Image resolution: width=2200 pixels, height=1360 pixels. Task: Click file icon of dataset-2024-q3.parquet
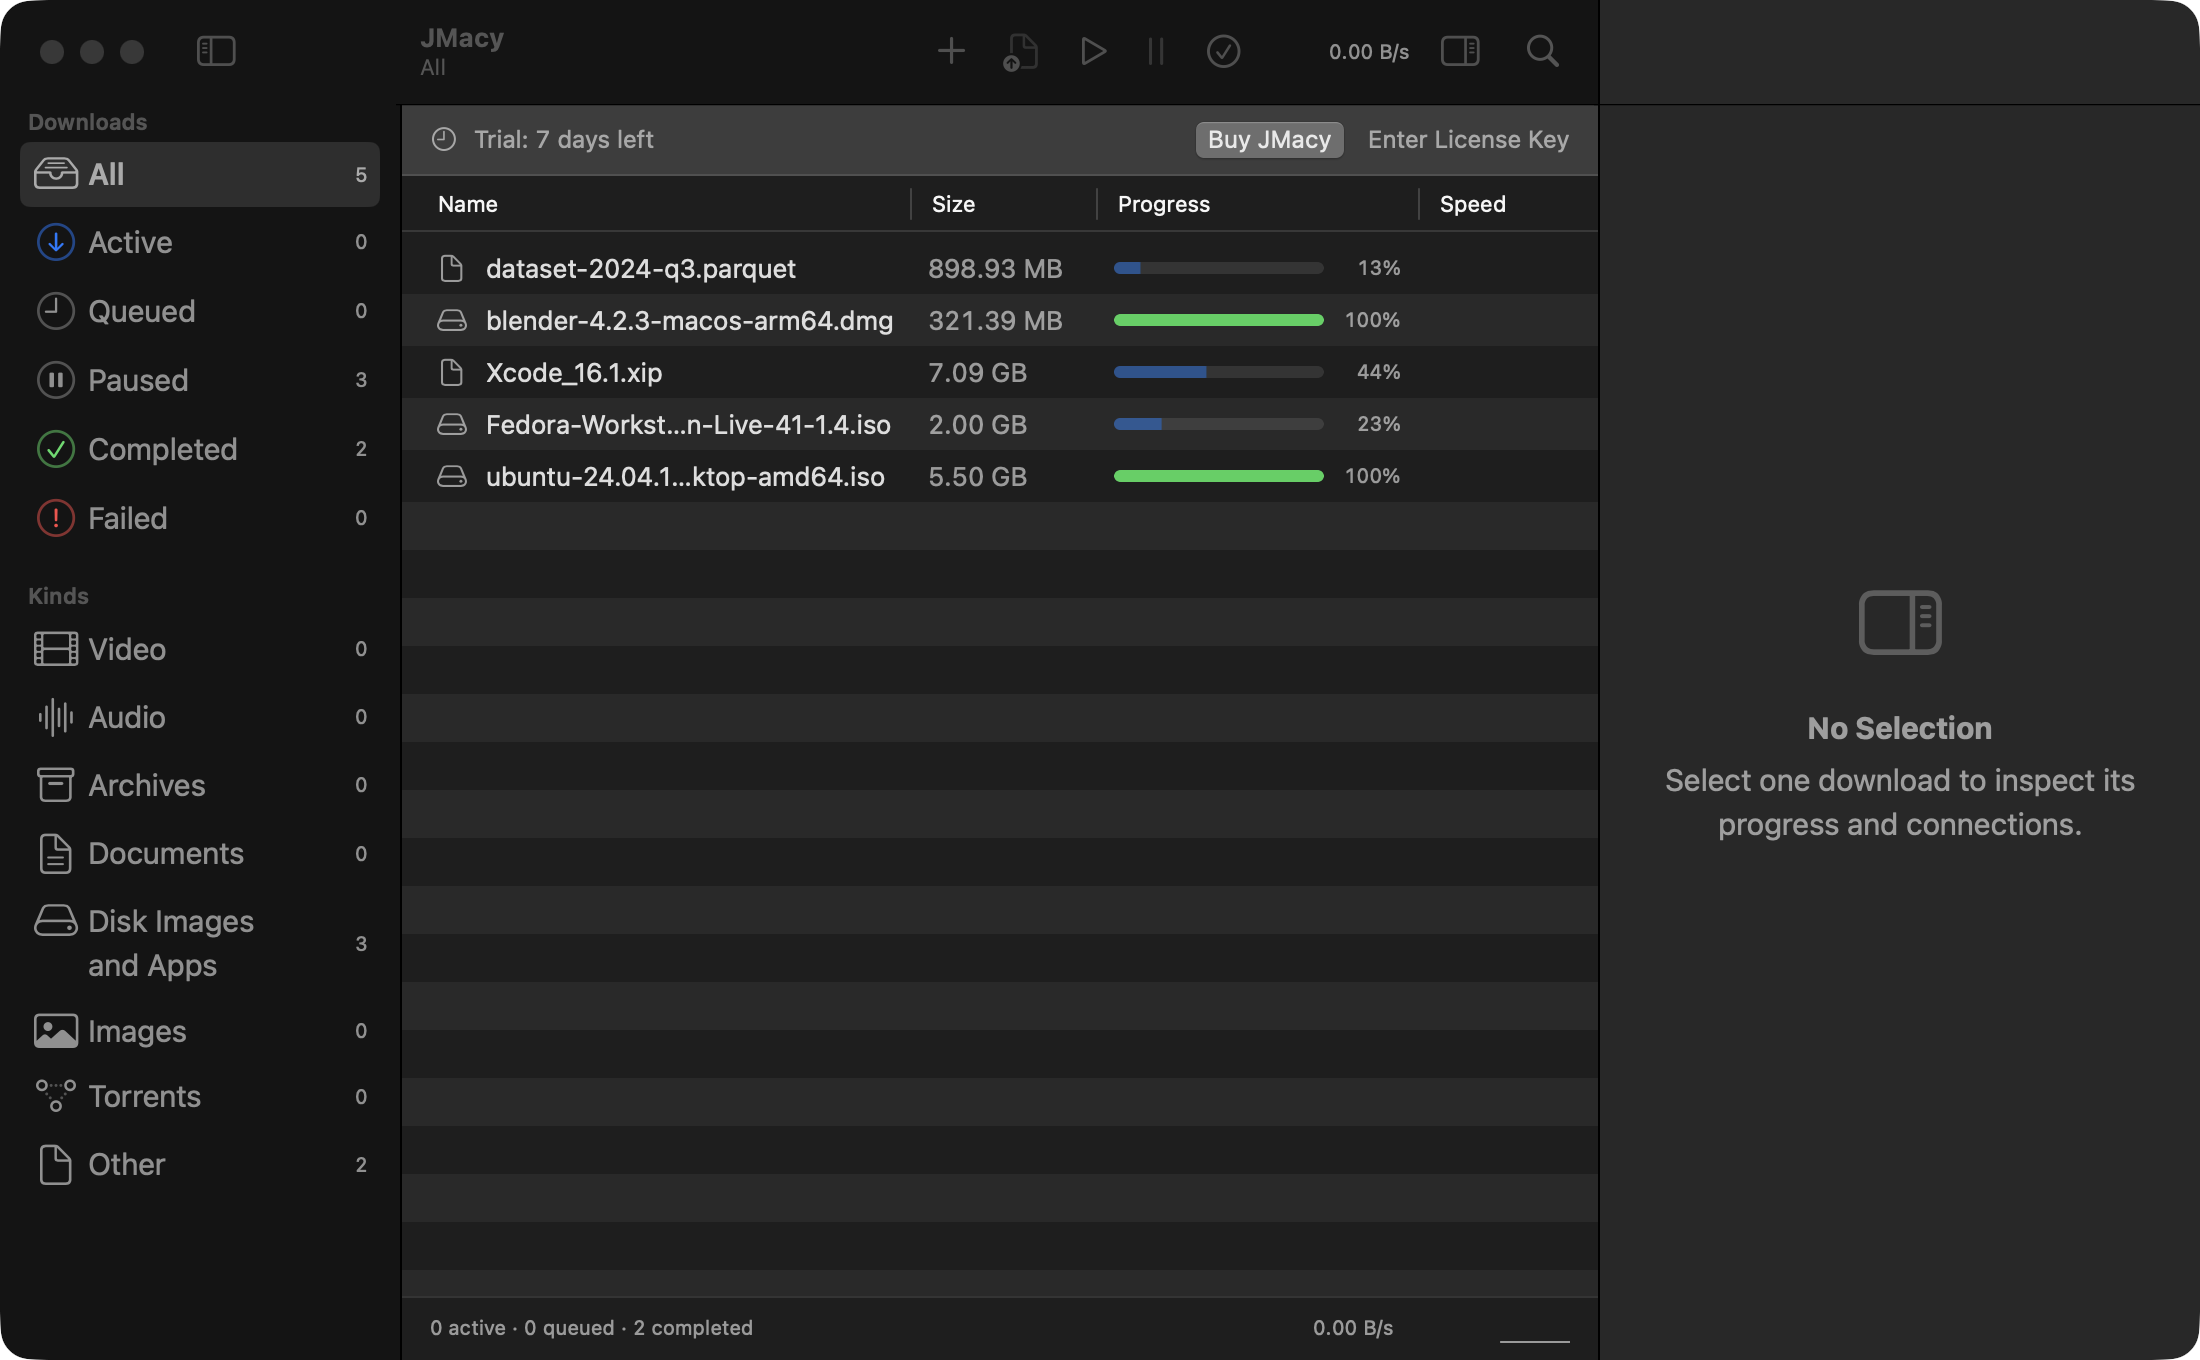451,268
